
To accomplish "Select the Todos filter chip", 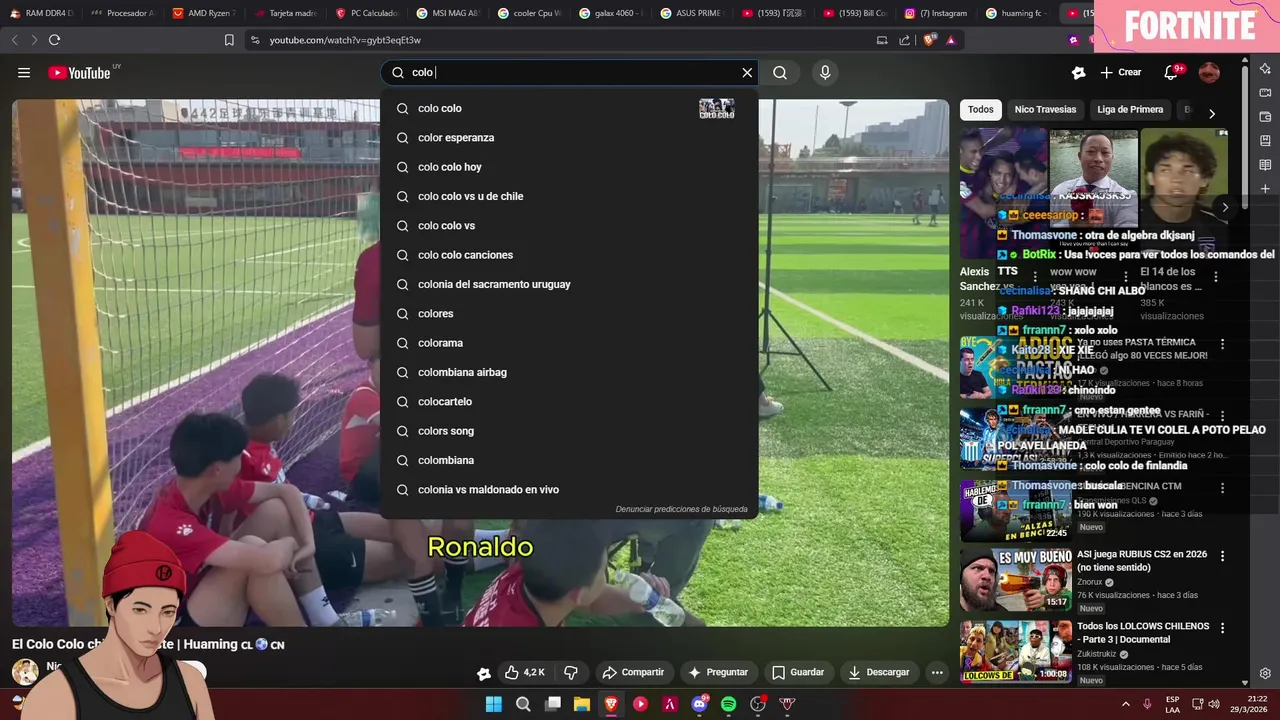I will point(981,109).
